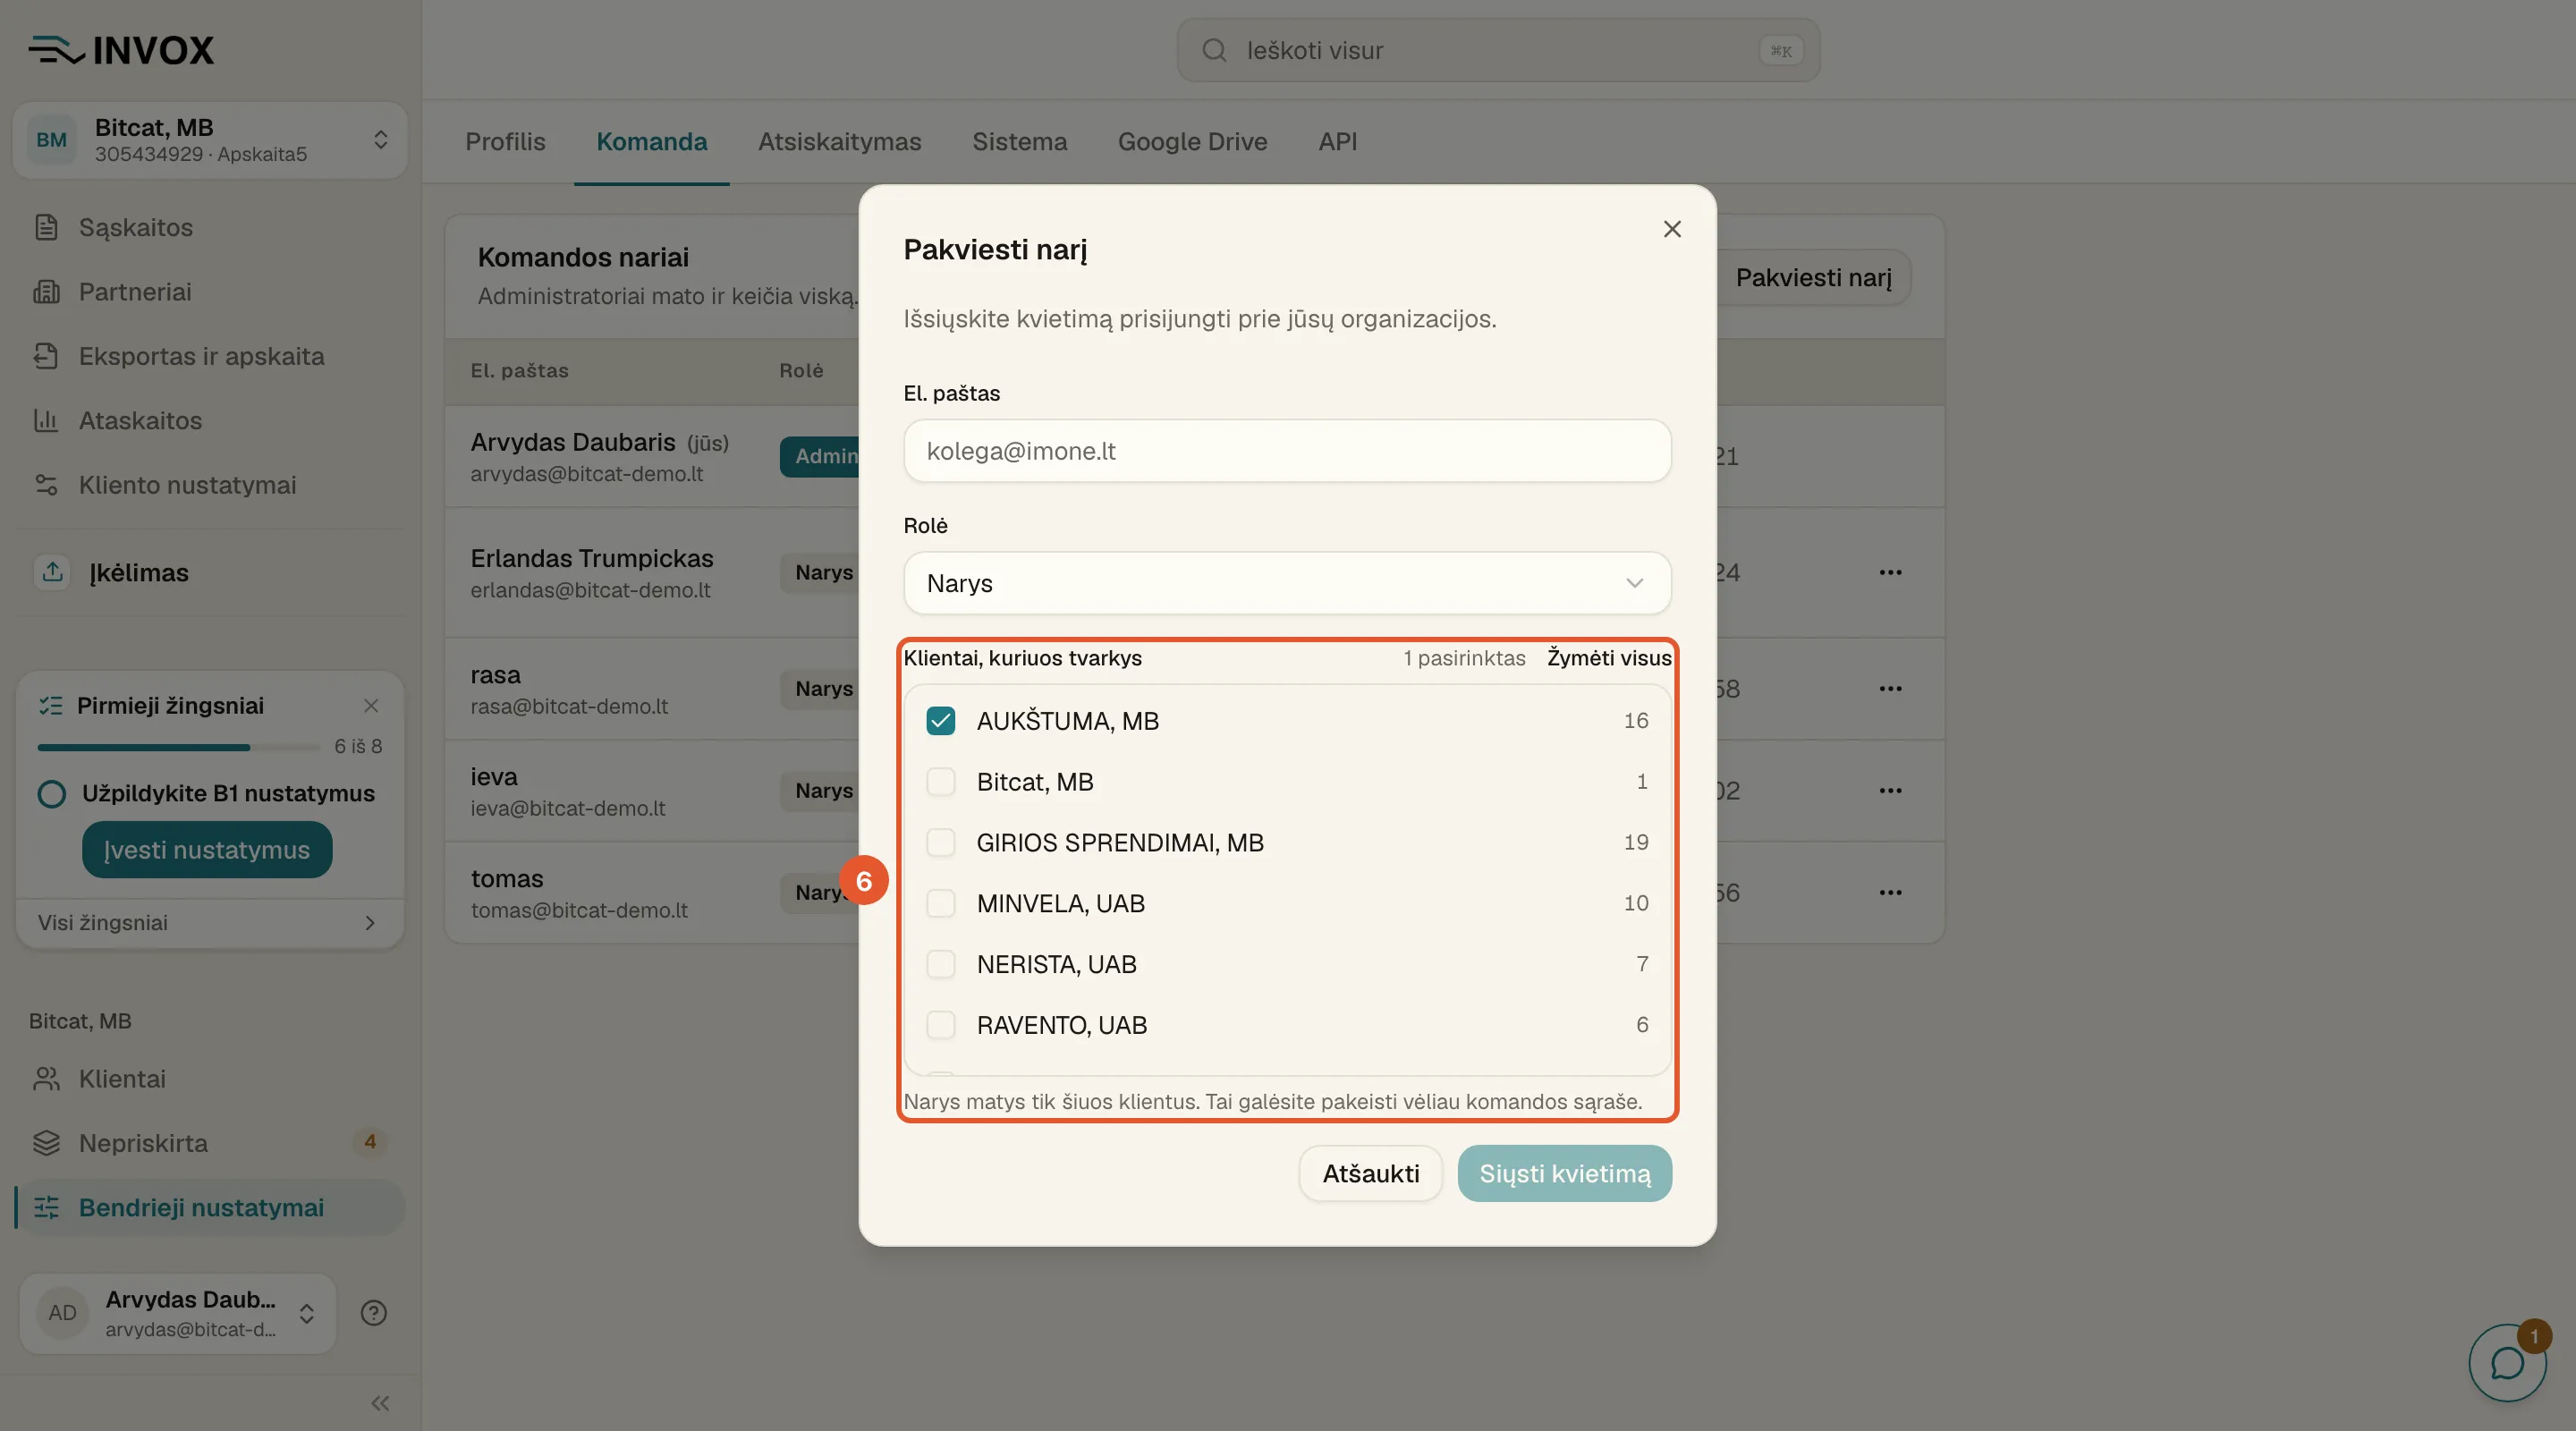Screen dimensions: 2576x1431
Task: Click the Klientai people icon
Action: 46,1079
